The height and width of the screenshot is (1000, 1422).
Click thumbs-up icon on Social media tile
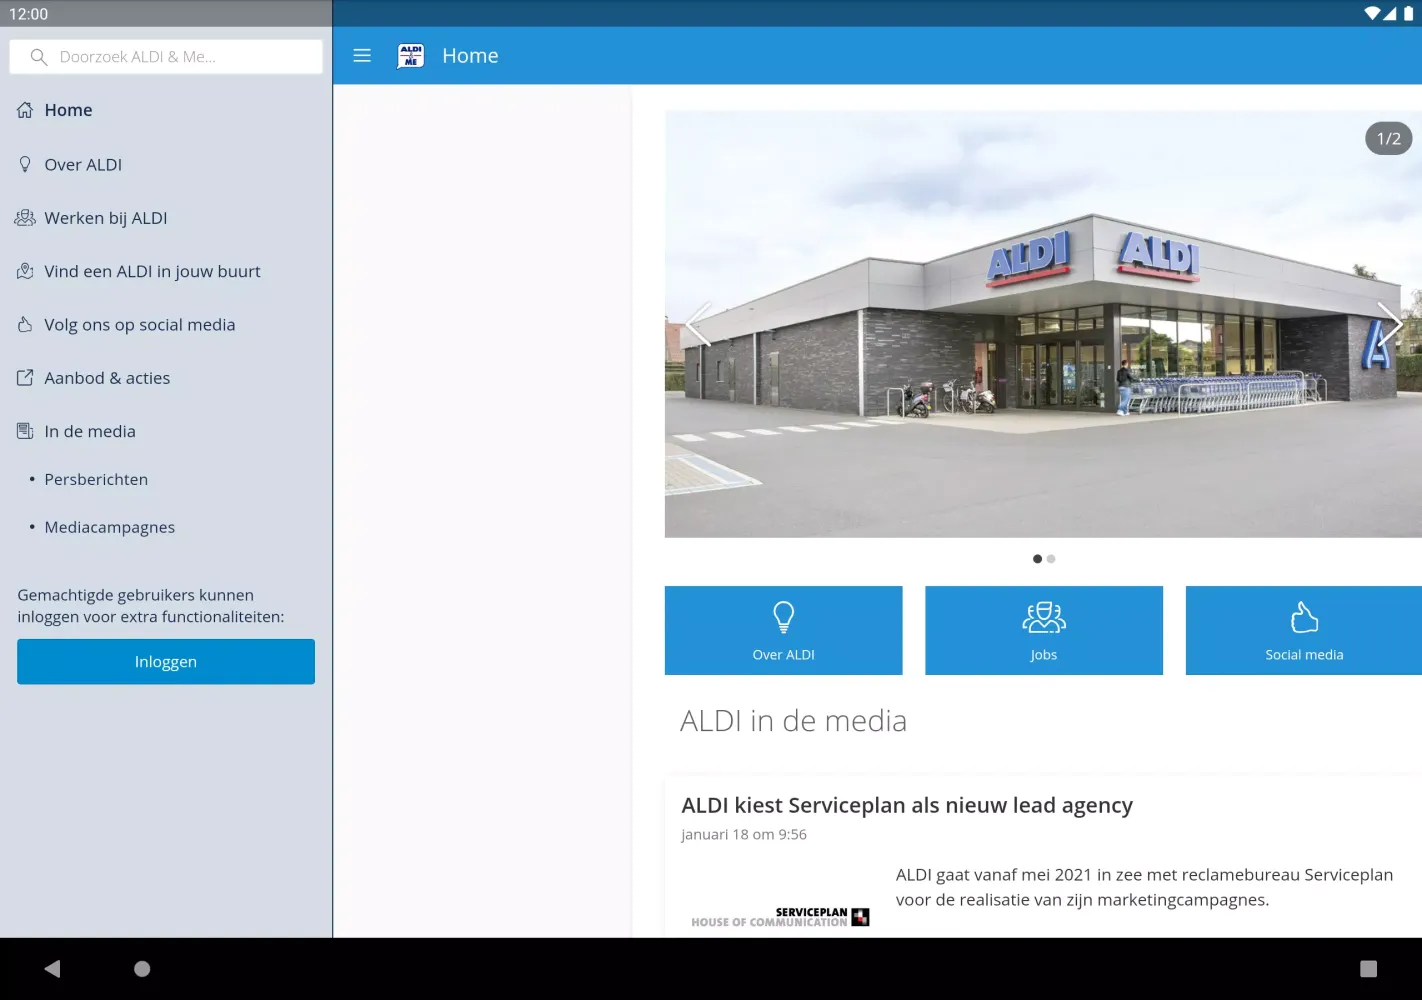tap(1304, 617)
